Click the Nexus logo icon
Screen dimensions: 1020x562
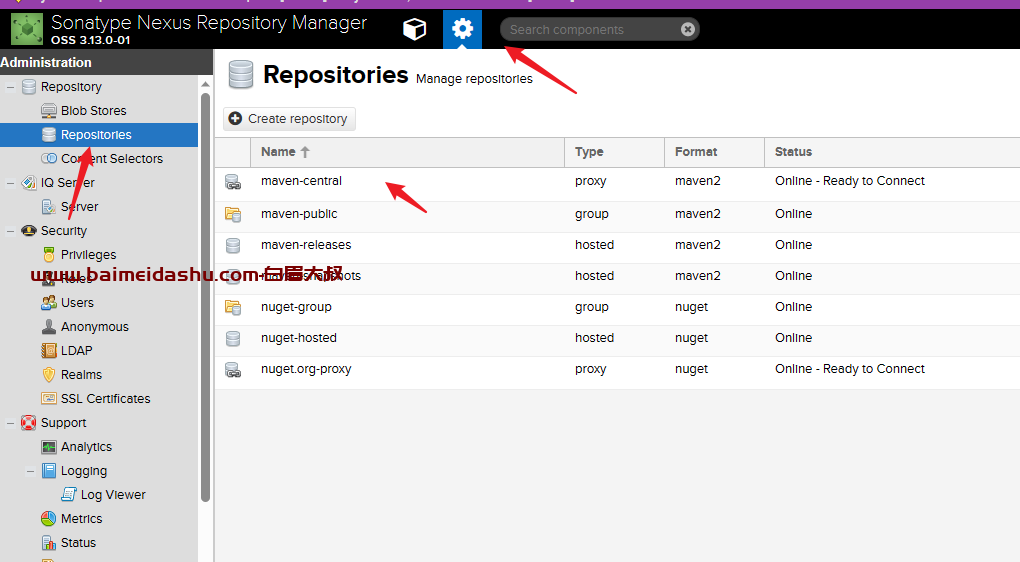coord(27,29)
